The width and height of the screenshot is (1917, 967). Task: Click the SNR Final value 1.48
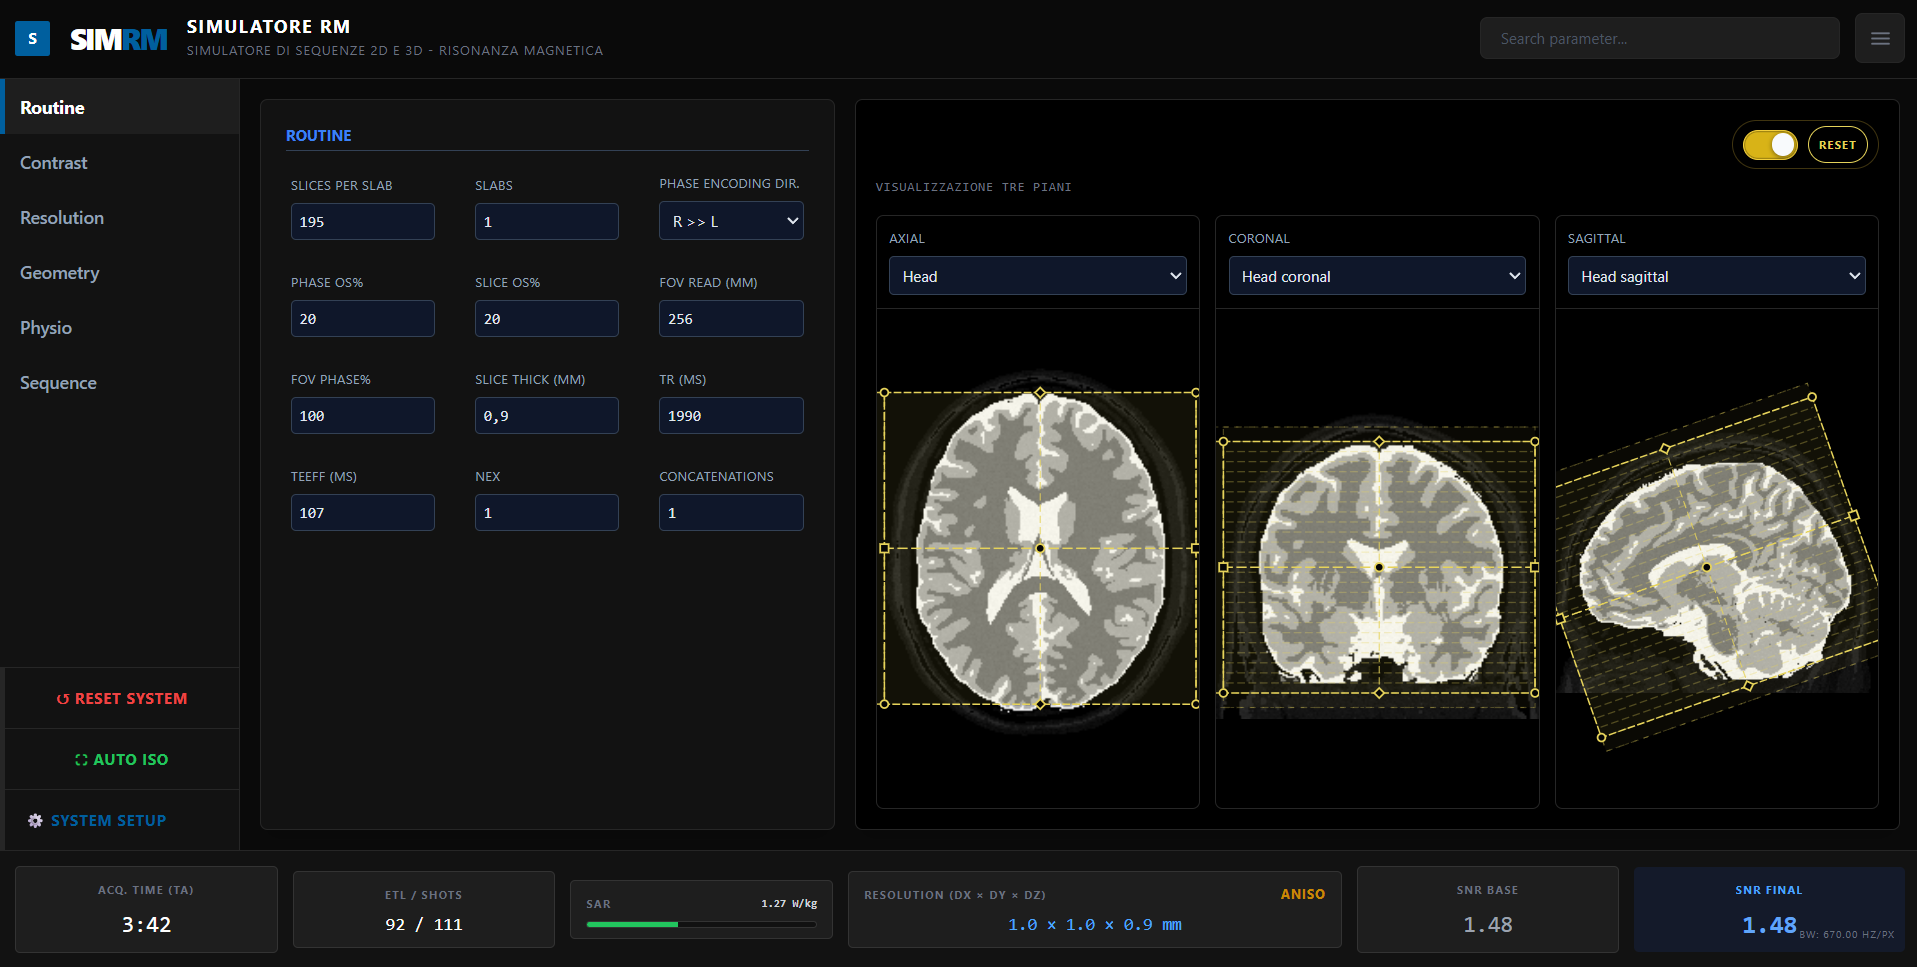[x=1769, y=925]
